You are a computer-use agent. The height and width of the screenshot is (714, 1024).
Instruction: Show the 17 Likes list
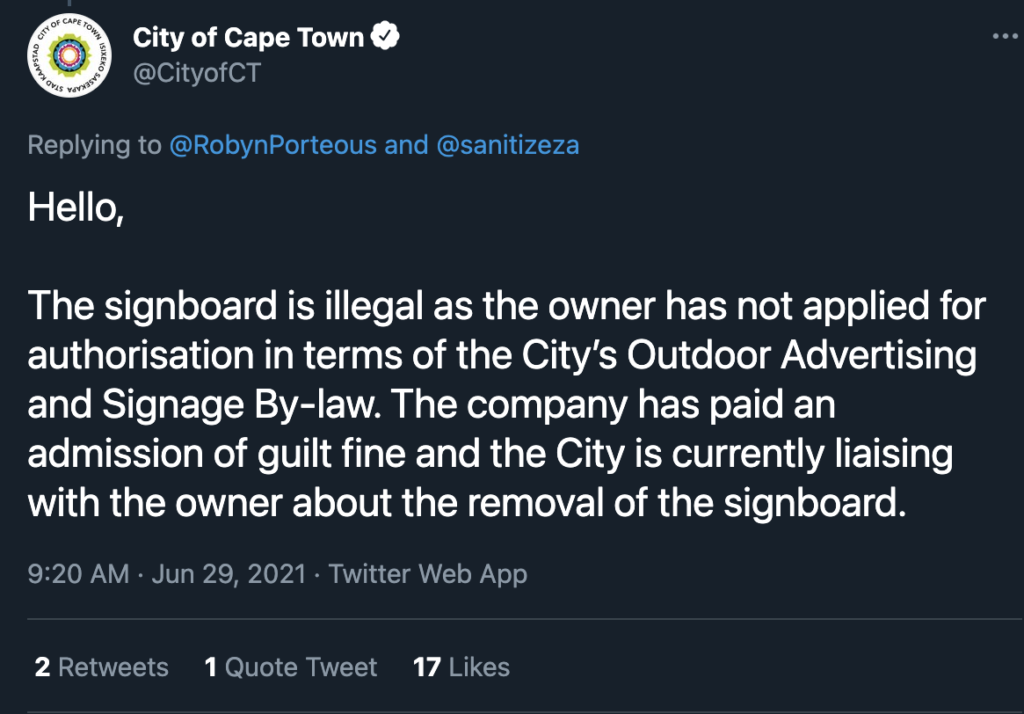point(461,667)
